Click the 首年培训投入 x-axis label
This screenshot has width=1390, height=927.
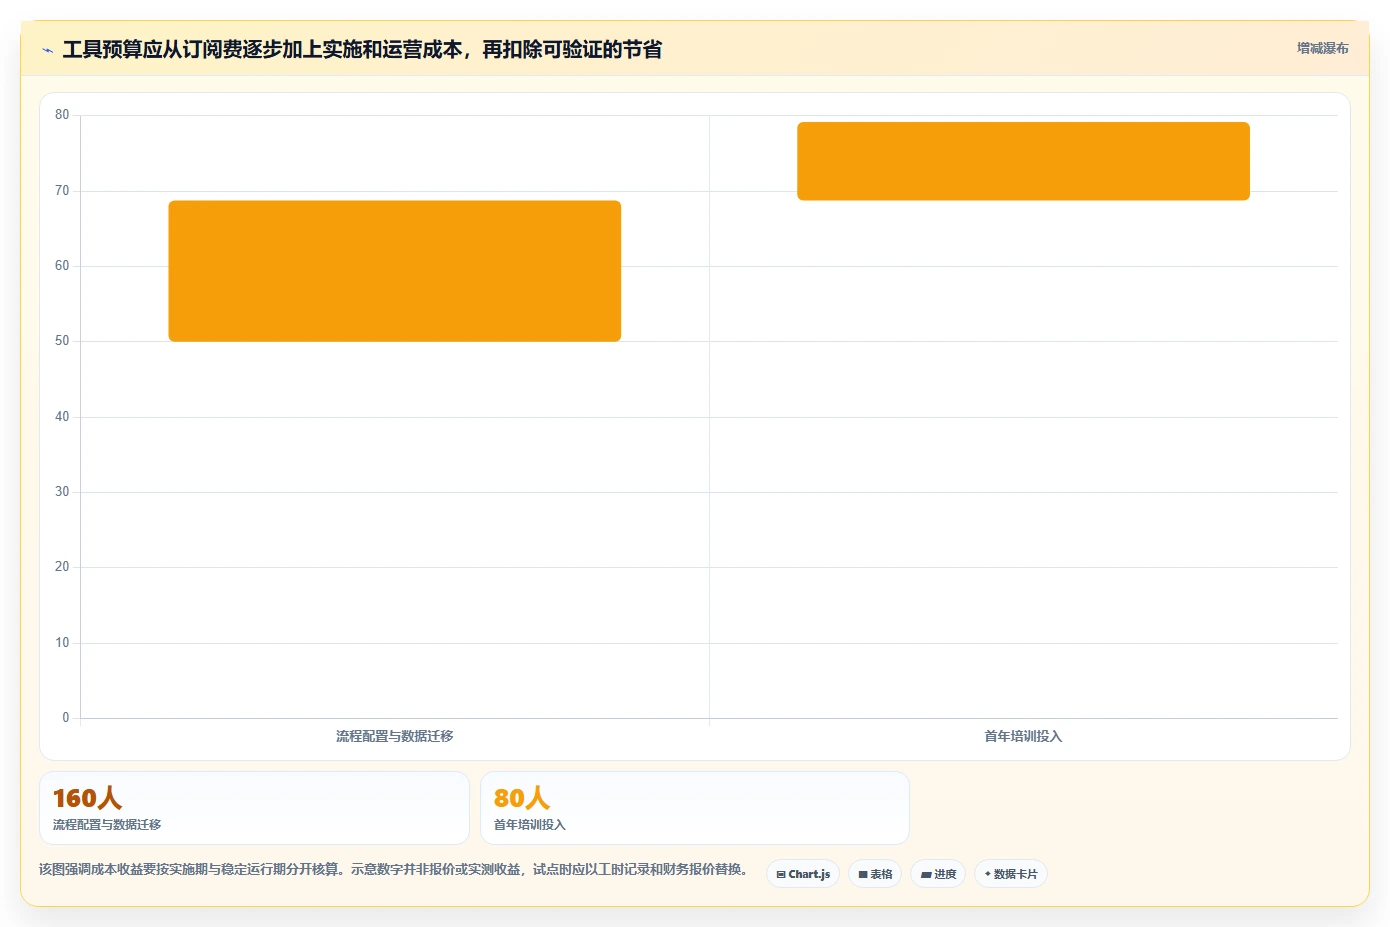[1023, 736]
